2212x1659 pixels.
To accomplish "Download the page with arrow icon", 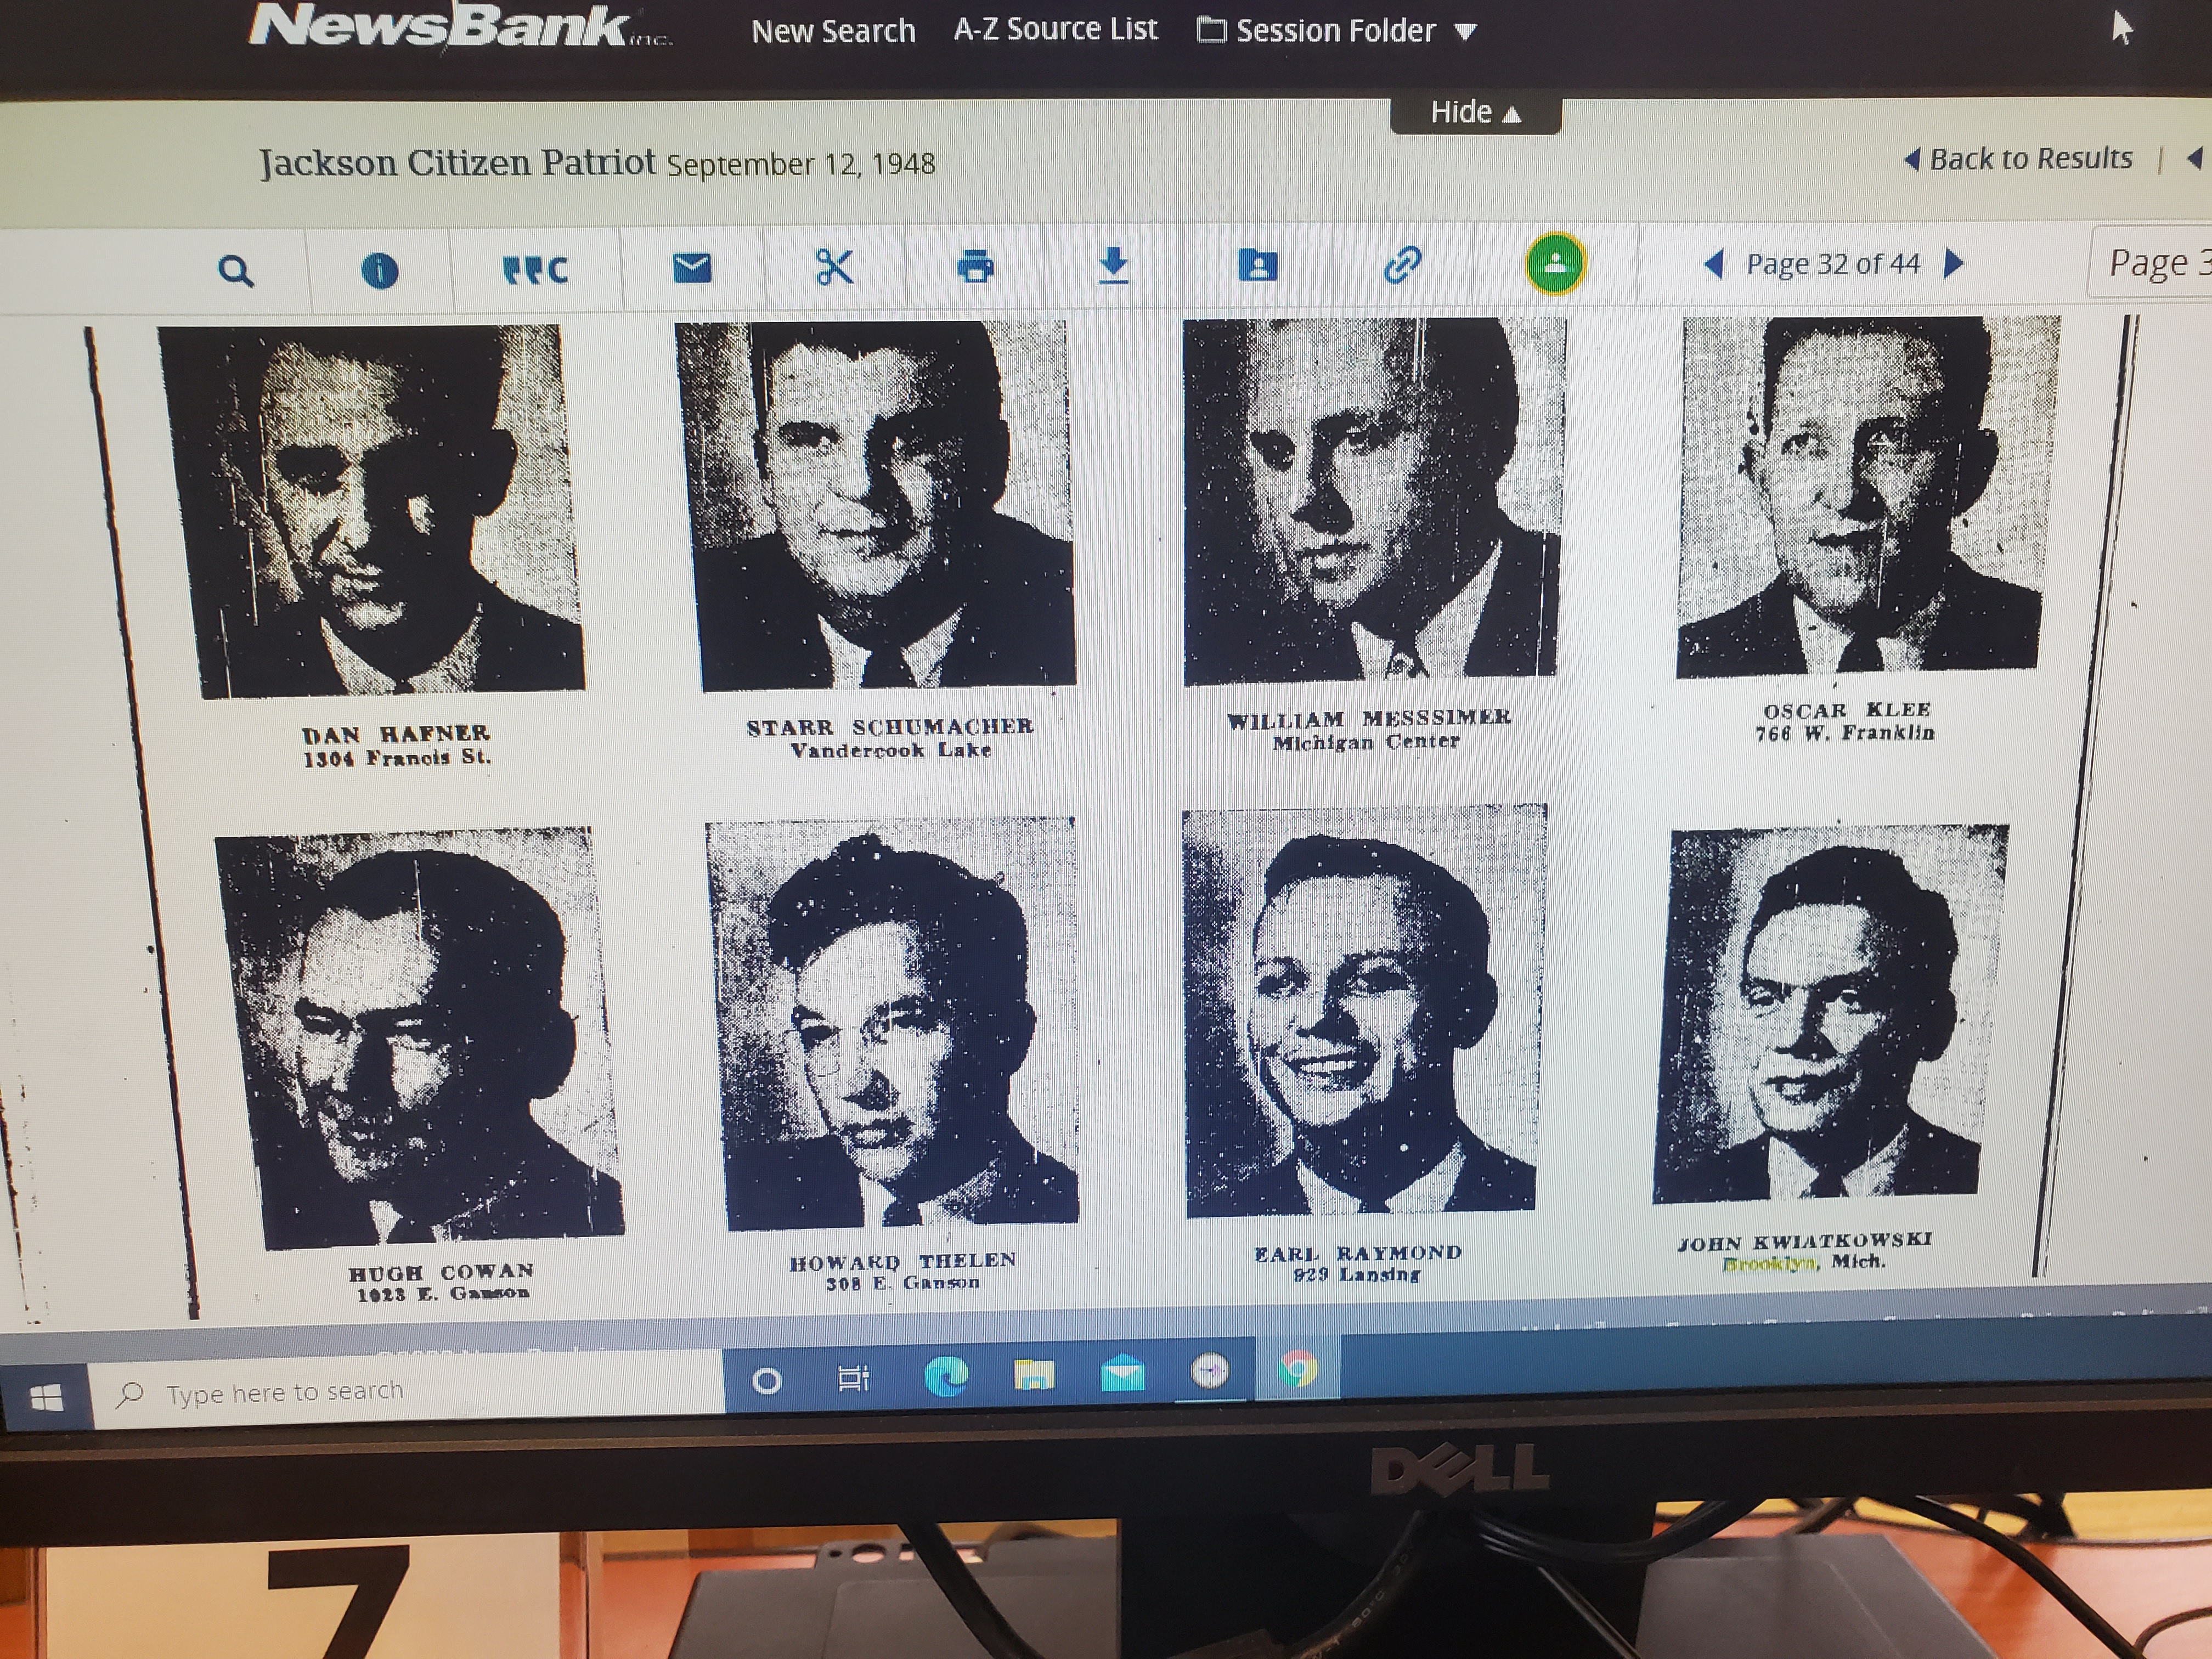I will 1113,266.
